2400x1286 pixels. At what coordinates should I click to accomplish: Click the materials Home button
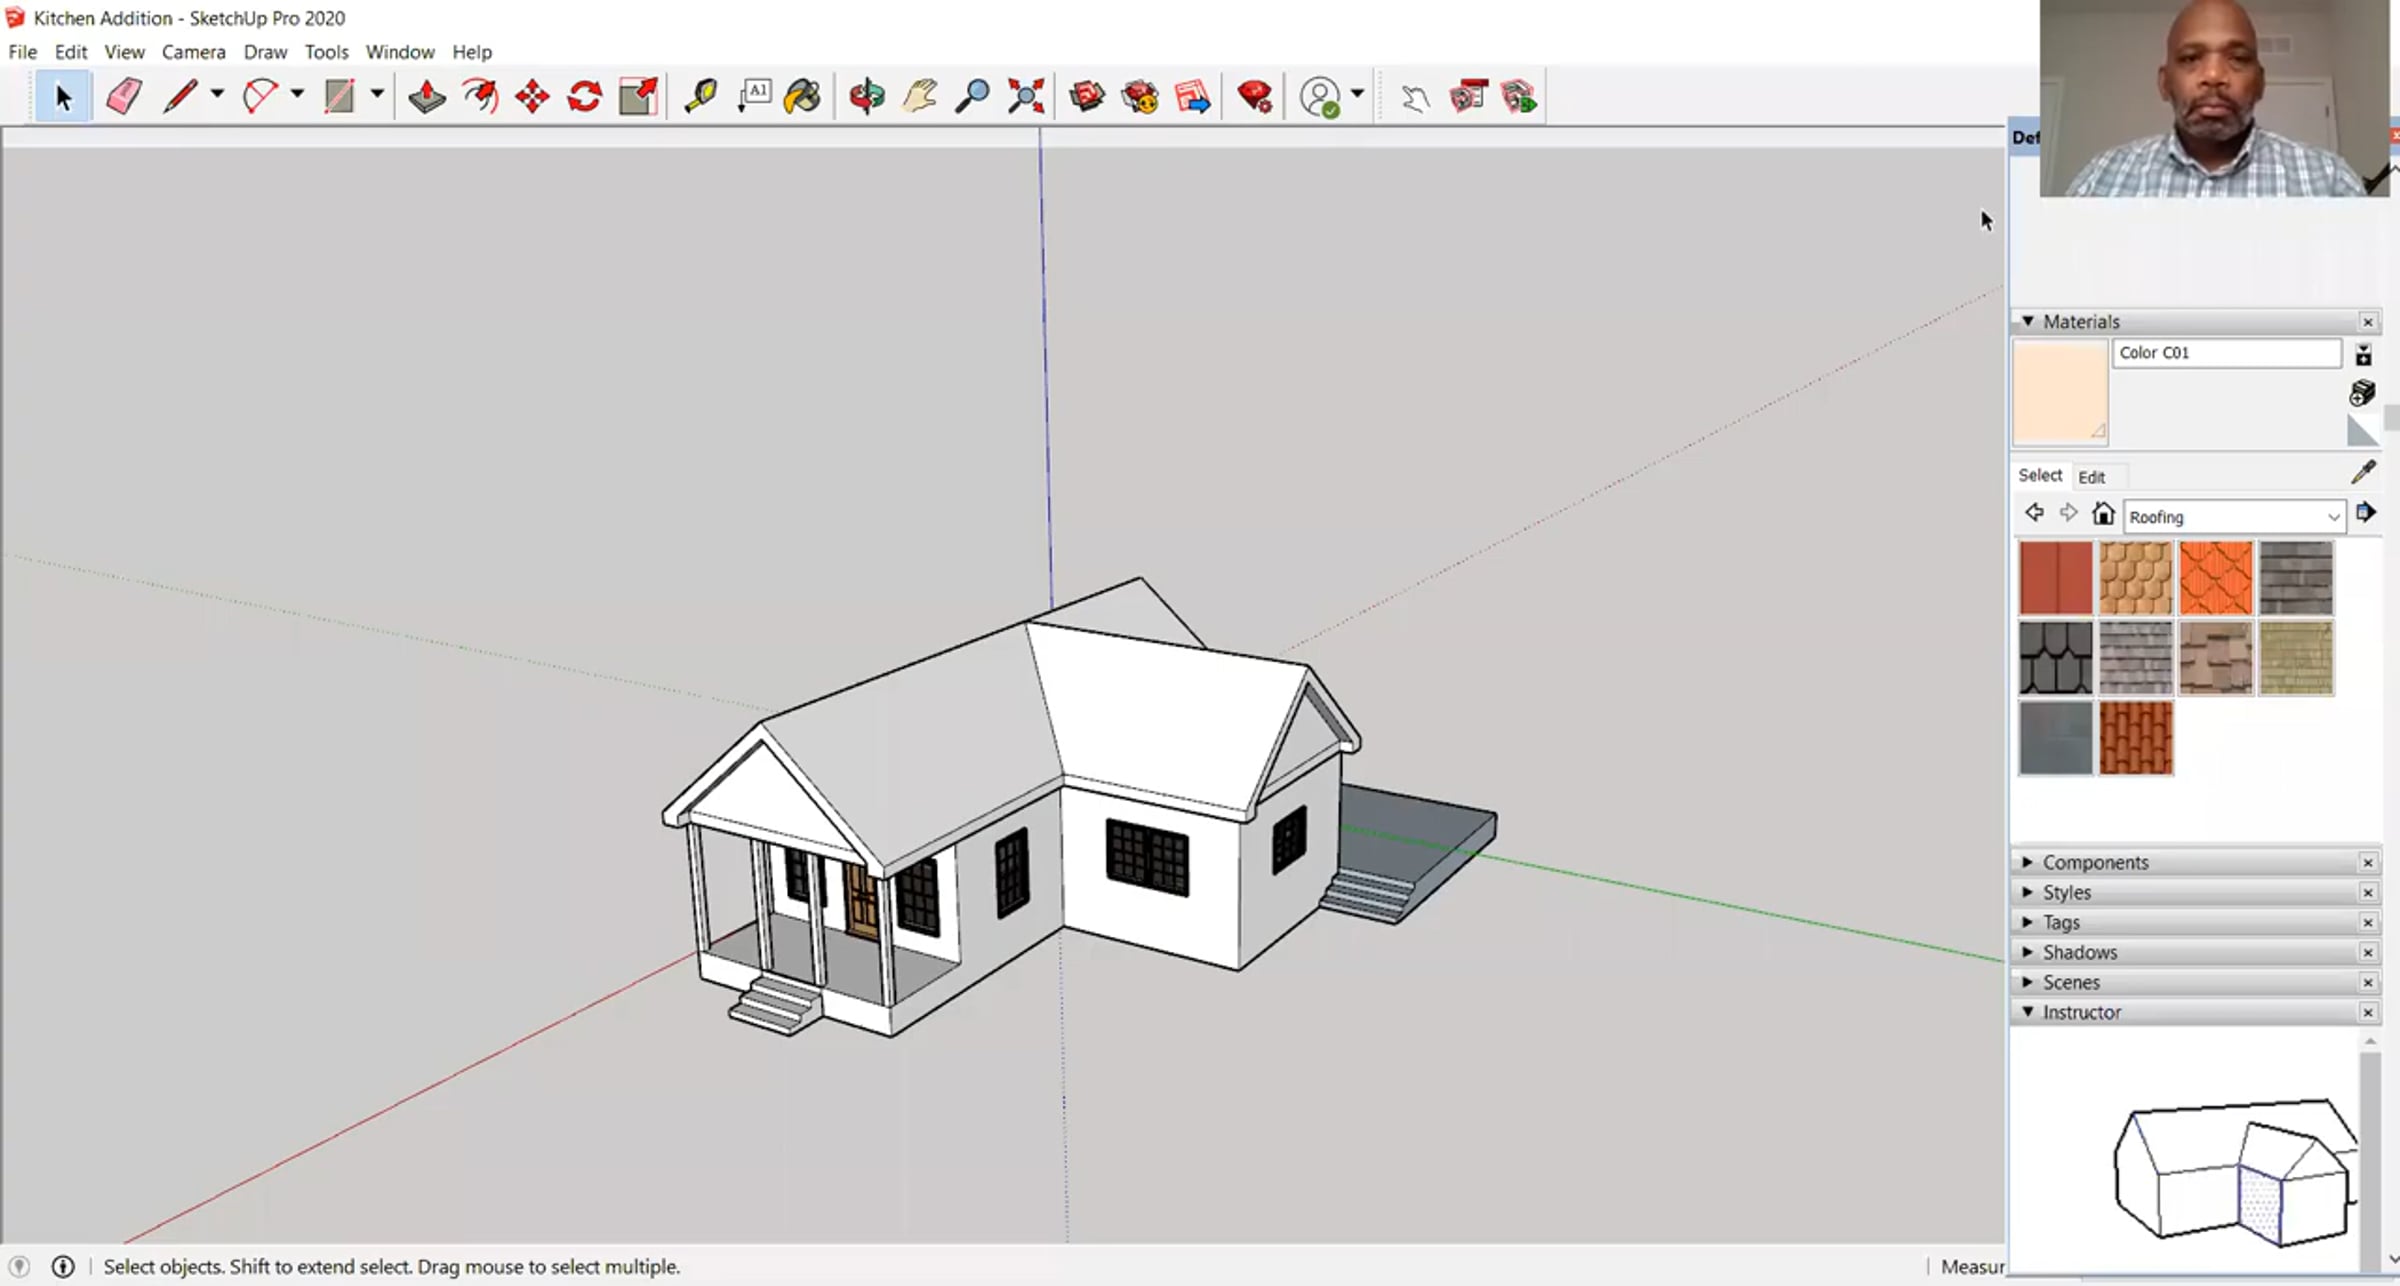click(x=2103, y=514)
